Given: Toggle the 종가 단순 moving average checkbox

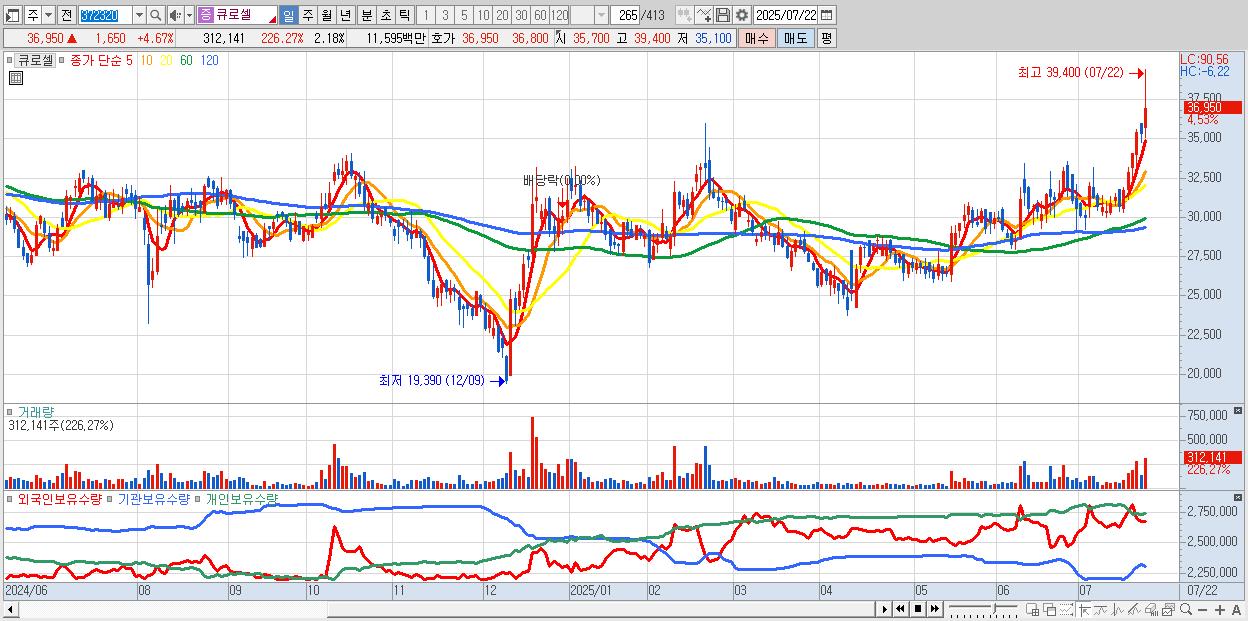Looking at the screenshot, I should [61, 60].
